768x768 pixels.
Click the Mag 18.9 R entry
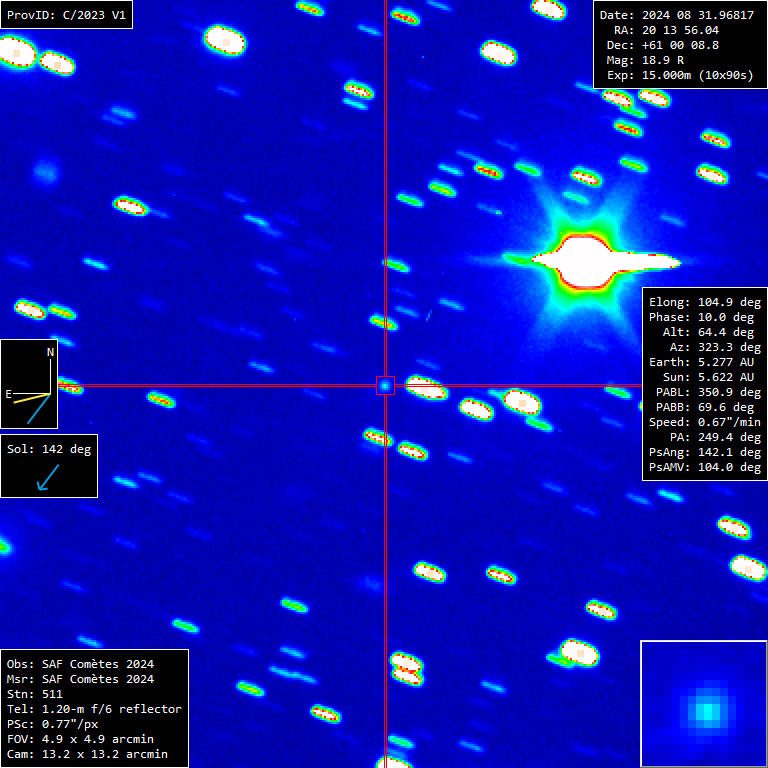[645, 60]
